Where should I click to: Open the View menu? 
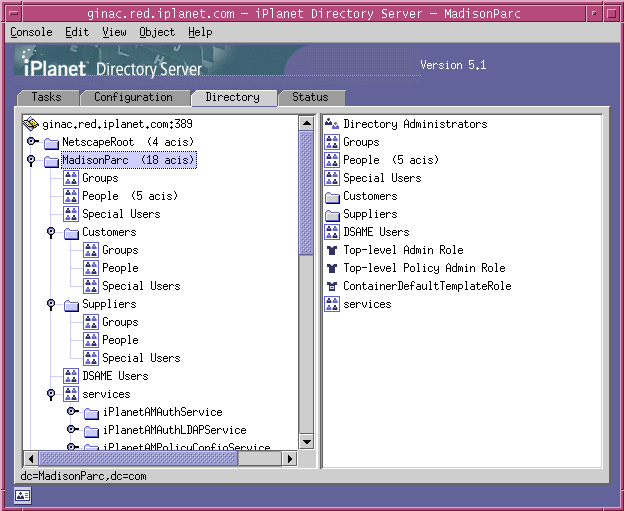(114, 32)
